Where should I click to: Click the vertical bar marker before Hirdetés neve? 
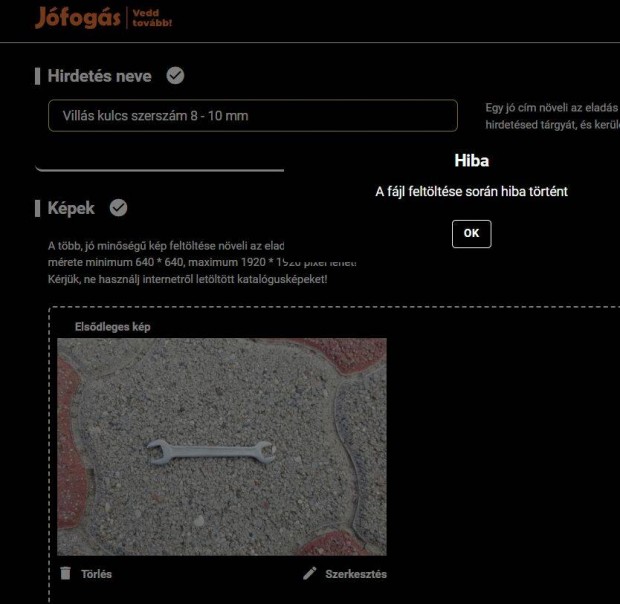[38, 76]
